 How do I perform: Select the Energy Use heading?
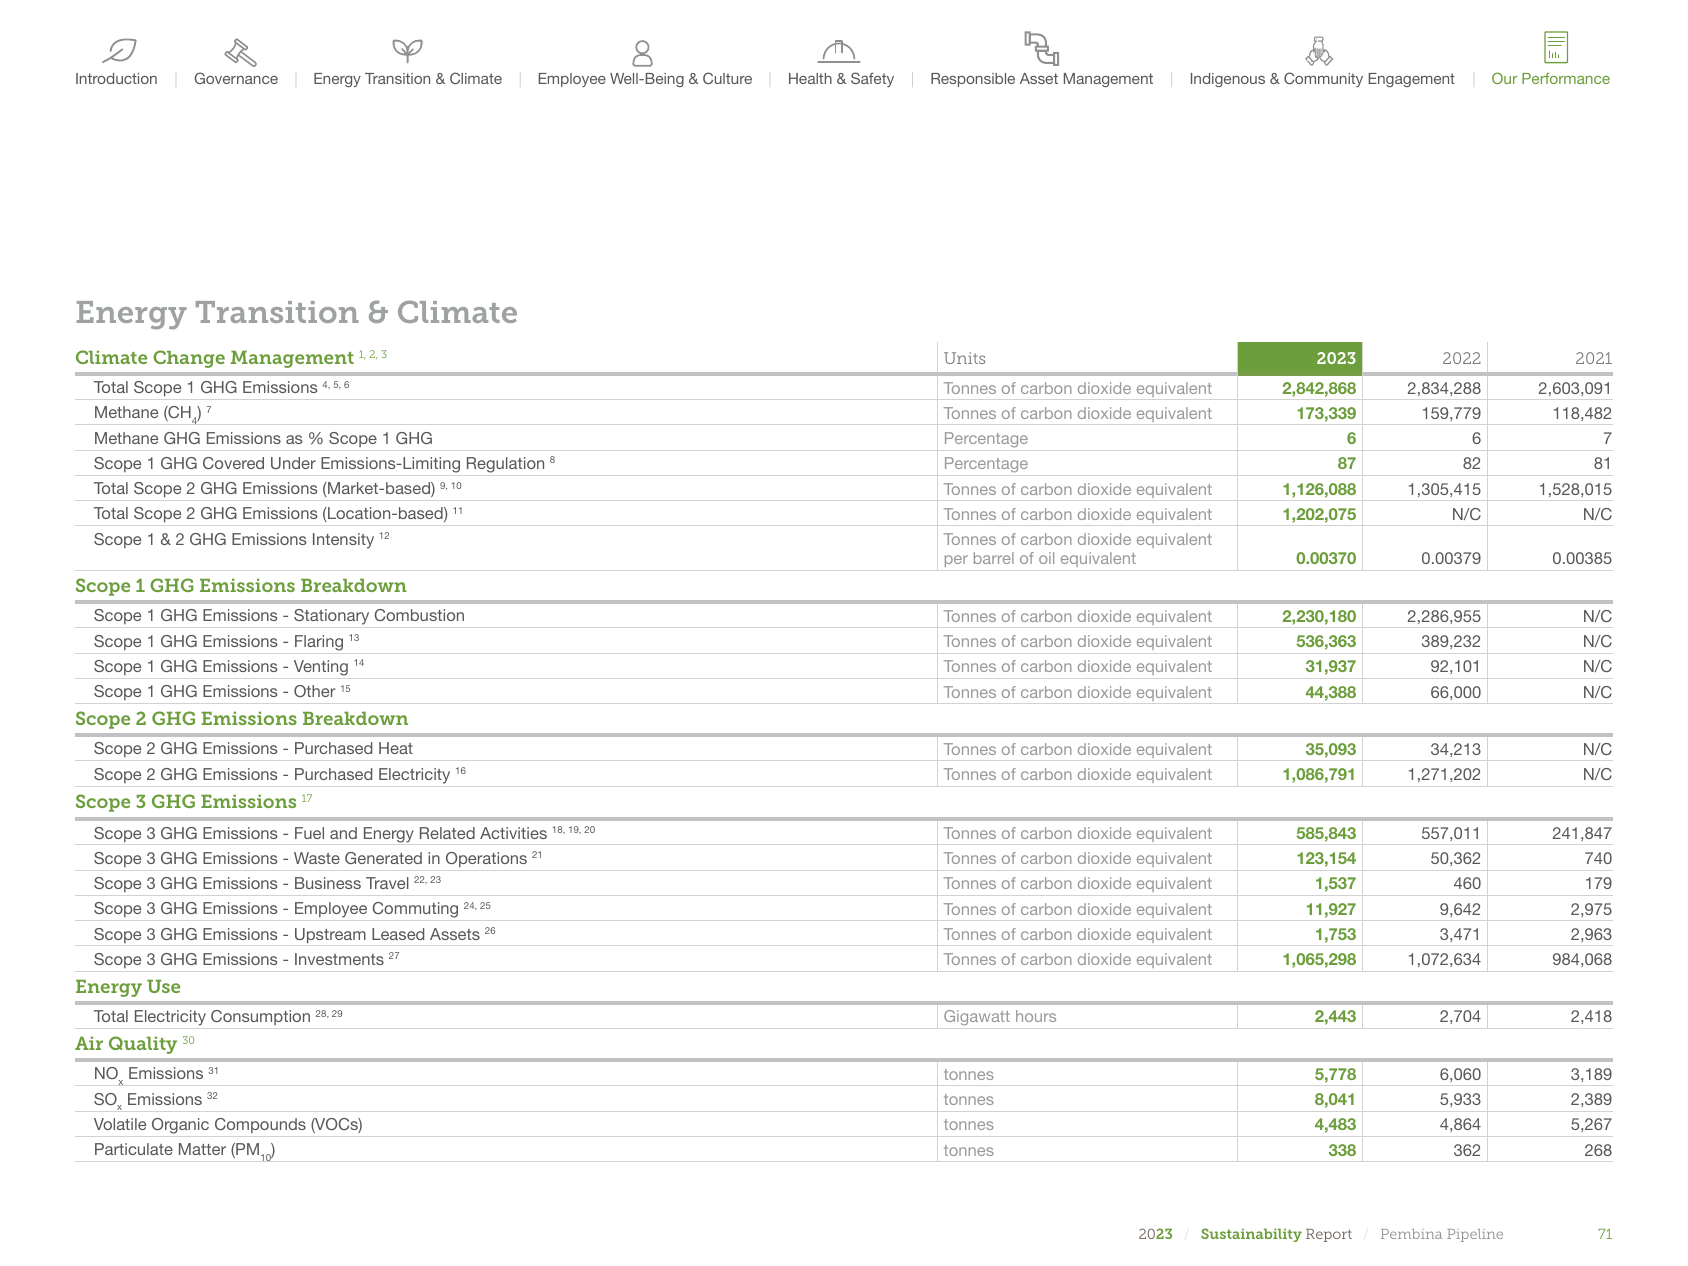(x=128, y=987)
